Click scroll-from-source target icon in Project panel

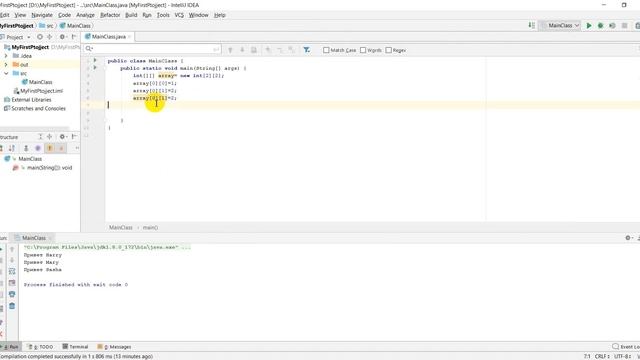(40, 37)
